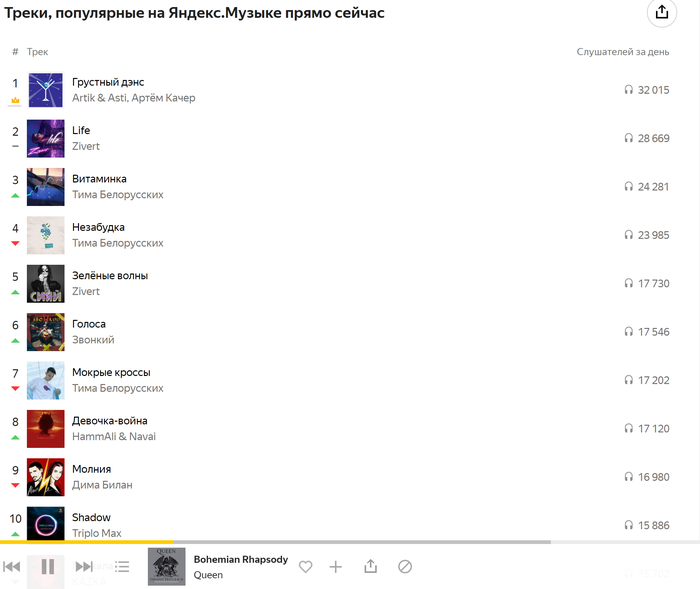Click the playback progress bar

tap(350, 542)
